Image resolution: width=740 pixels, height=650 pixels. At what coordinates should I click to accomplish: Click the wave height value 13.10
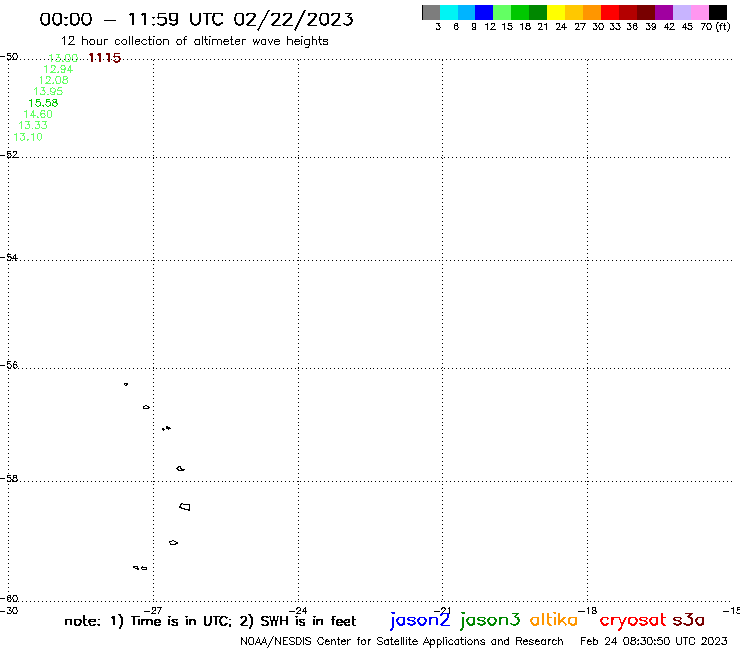click(x=28, y=137)
